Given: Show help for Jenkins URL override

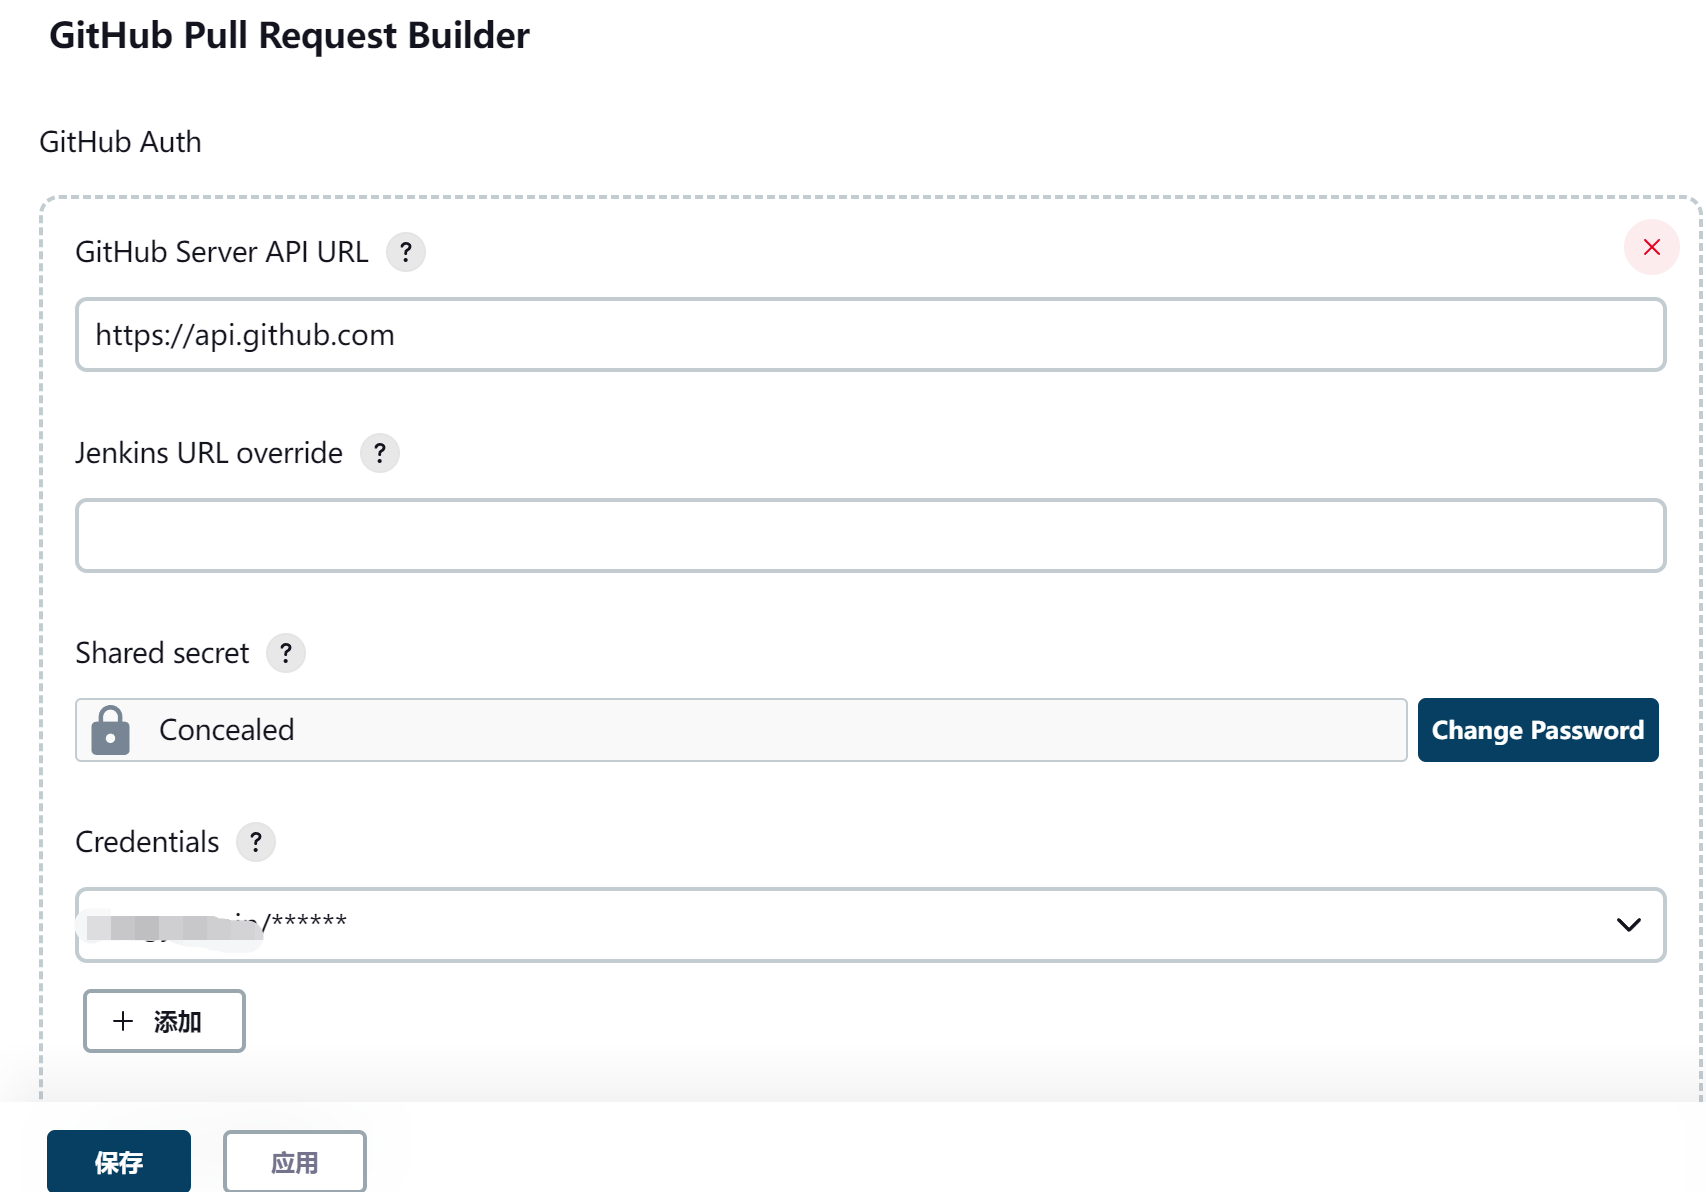Looking at the screenshot, I should [380, 453].
